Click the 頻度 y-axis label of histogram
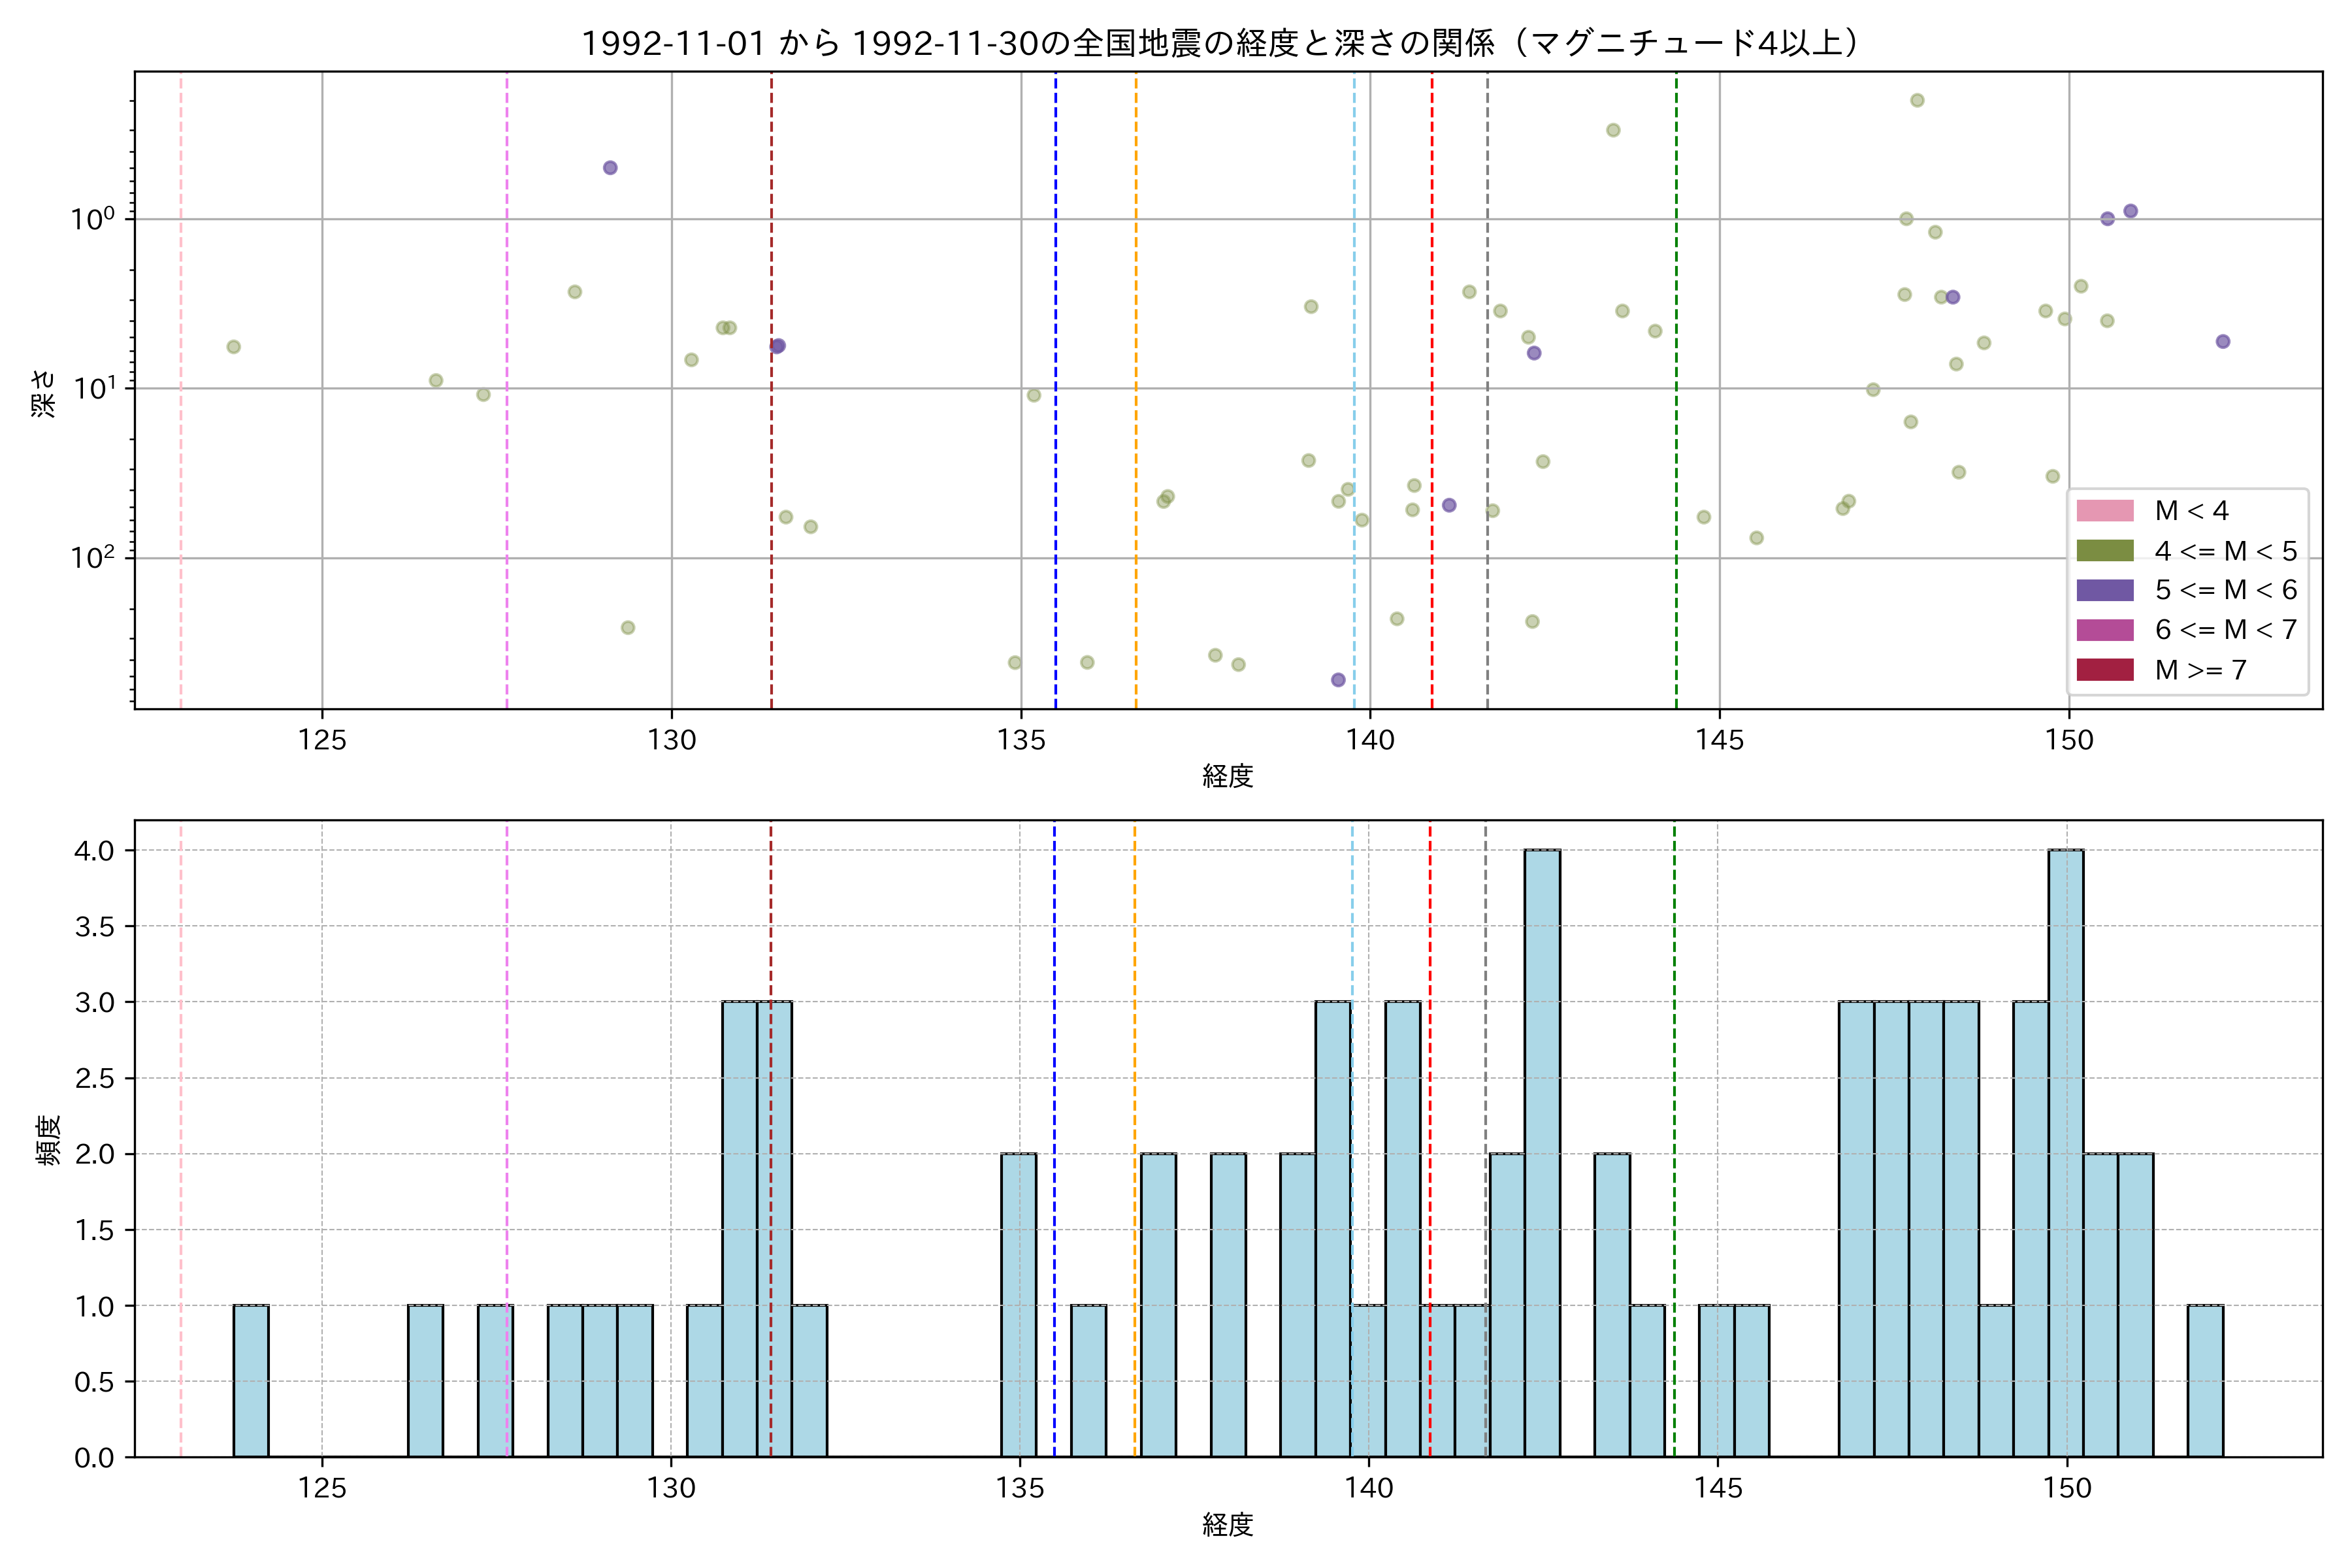 click(x=48, y=1139)
